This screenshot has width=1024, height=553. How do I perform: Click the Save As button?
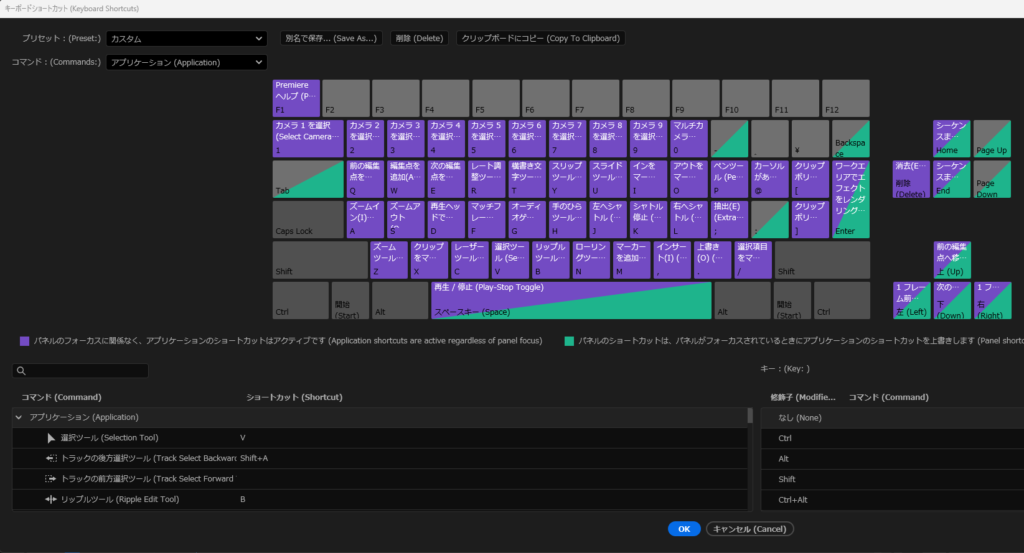(x=331, y=39)
